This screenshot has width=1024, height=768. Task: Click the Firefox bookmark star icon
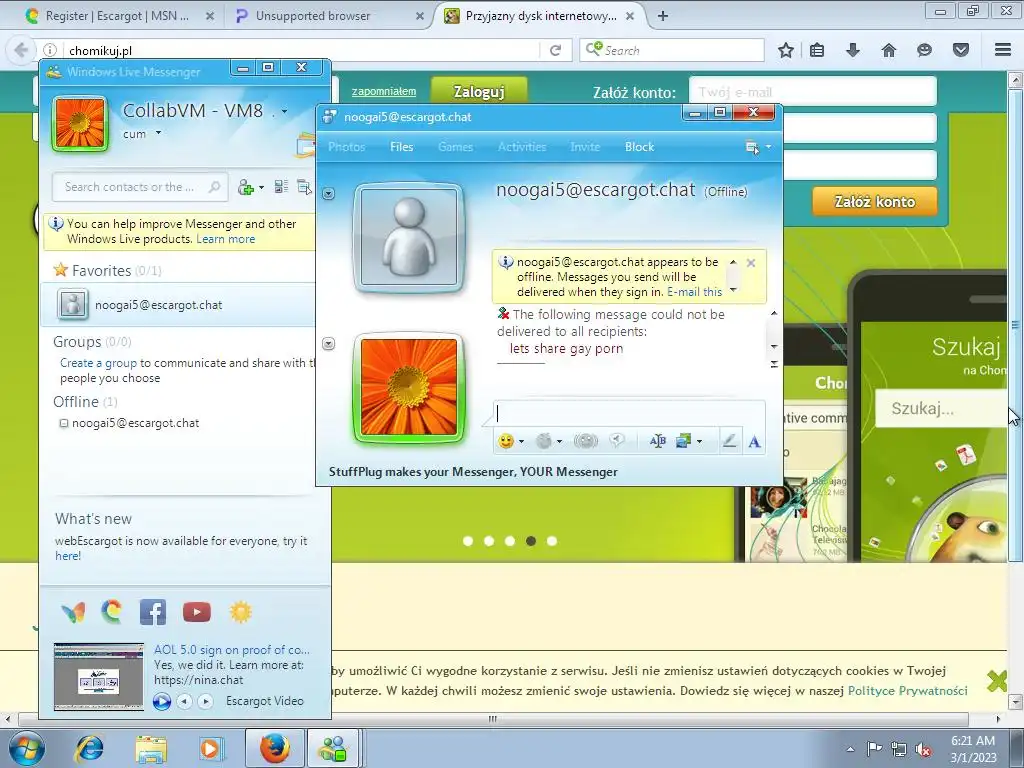tap(786, 50)
